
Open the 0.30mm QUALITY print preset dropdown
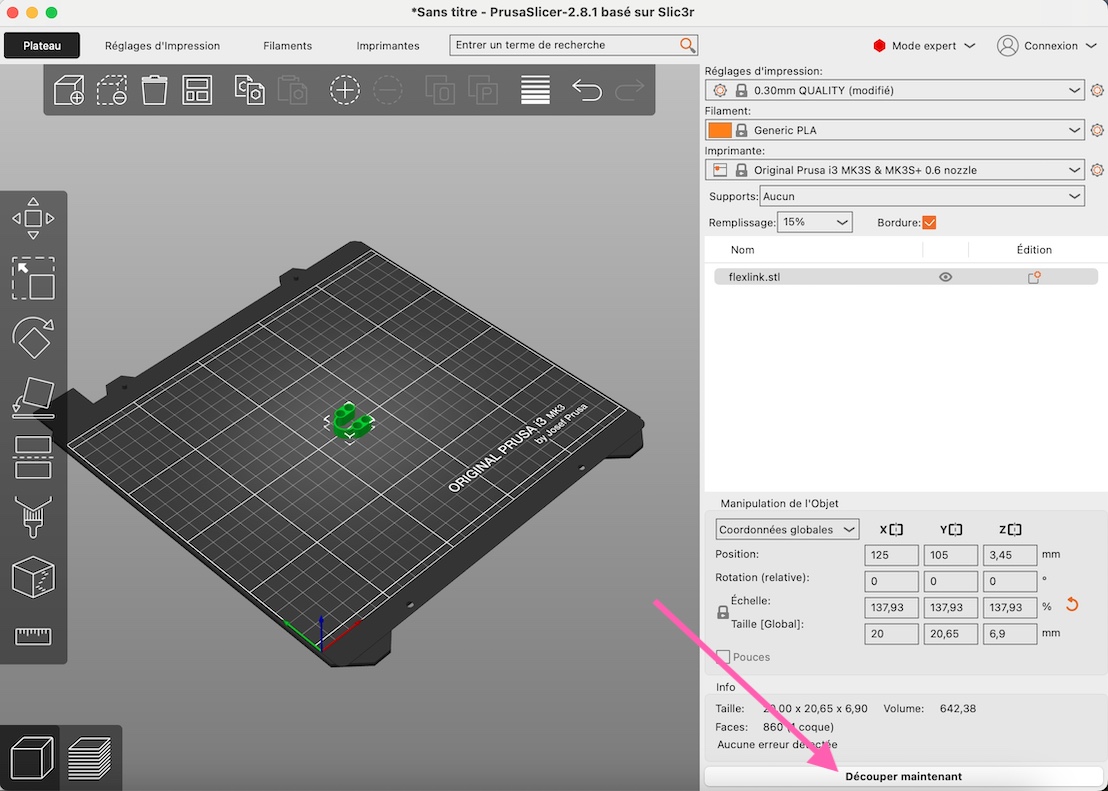coord(895,90)
